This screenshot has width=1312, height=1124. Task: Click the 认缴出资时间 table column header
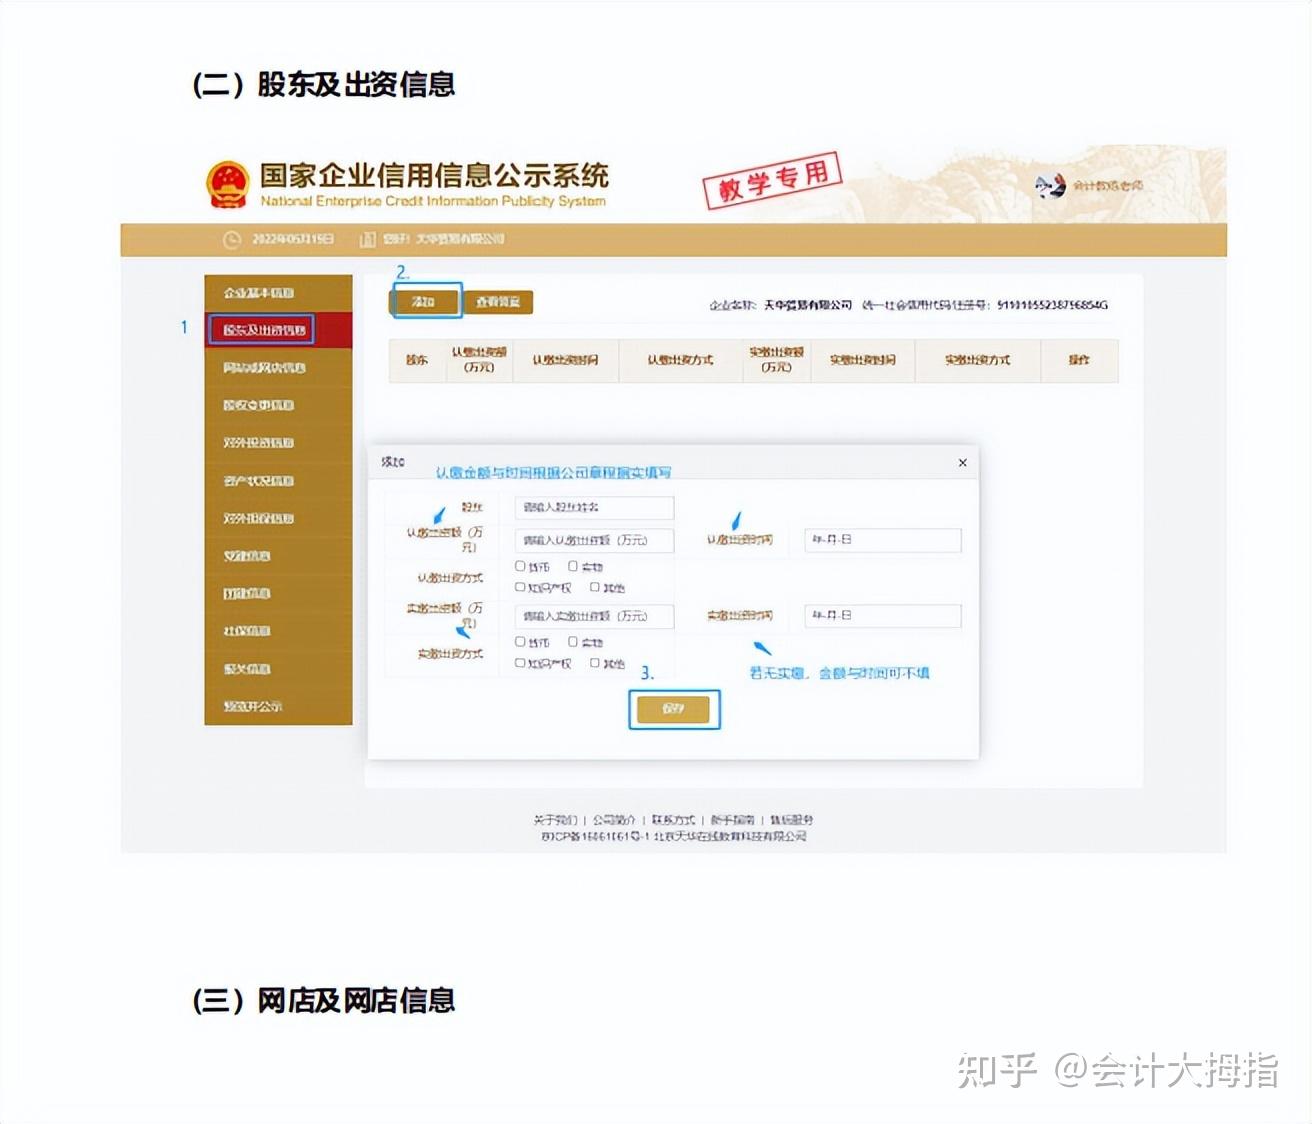[x=566, y=360]
